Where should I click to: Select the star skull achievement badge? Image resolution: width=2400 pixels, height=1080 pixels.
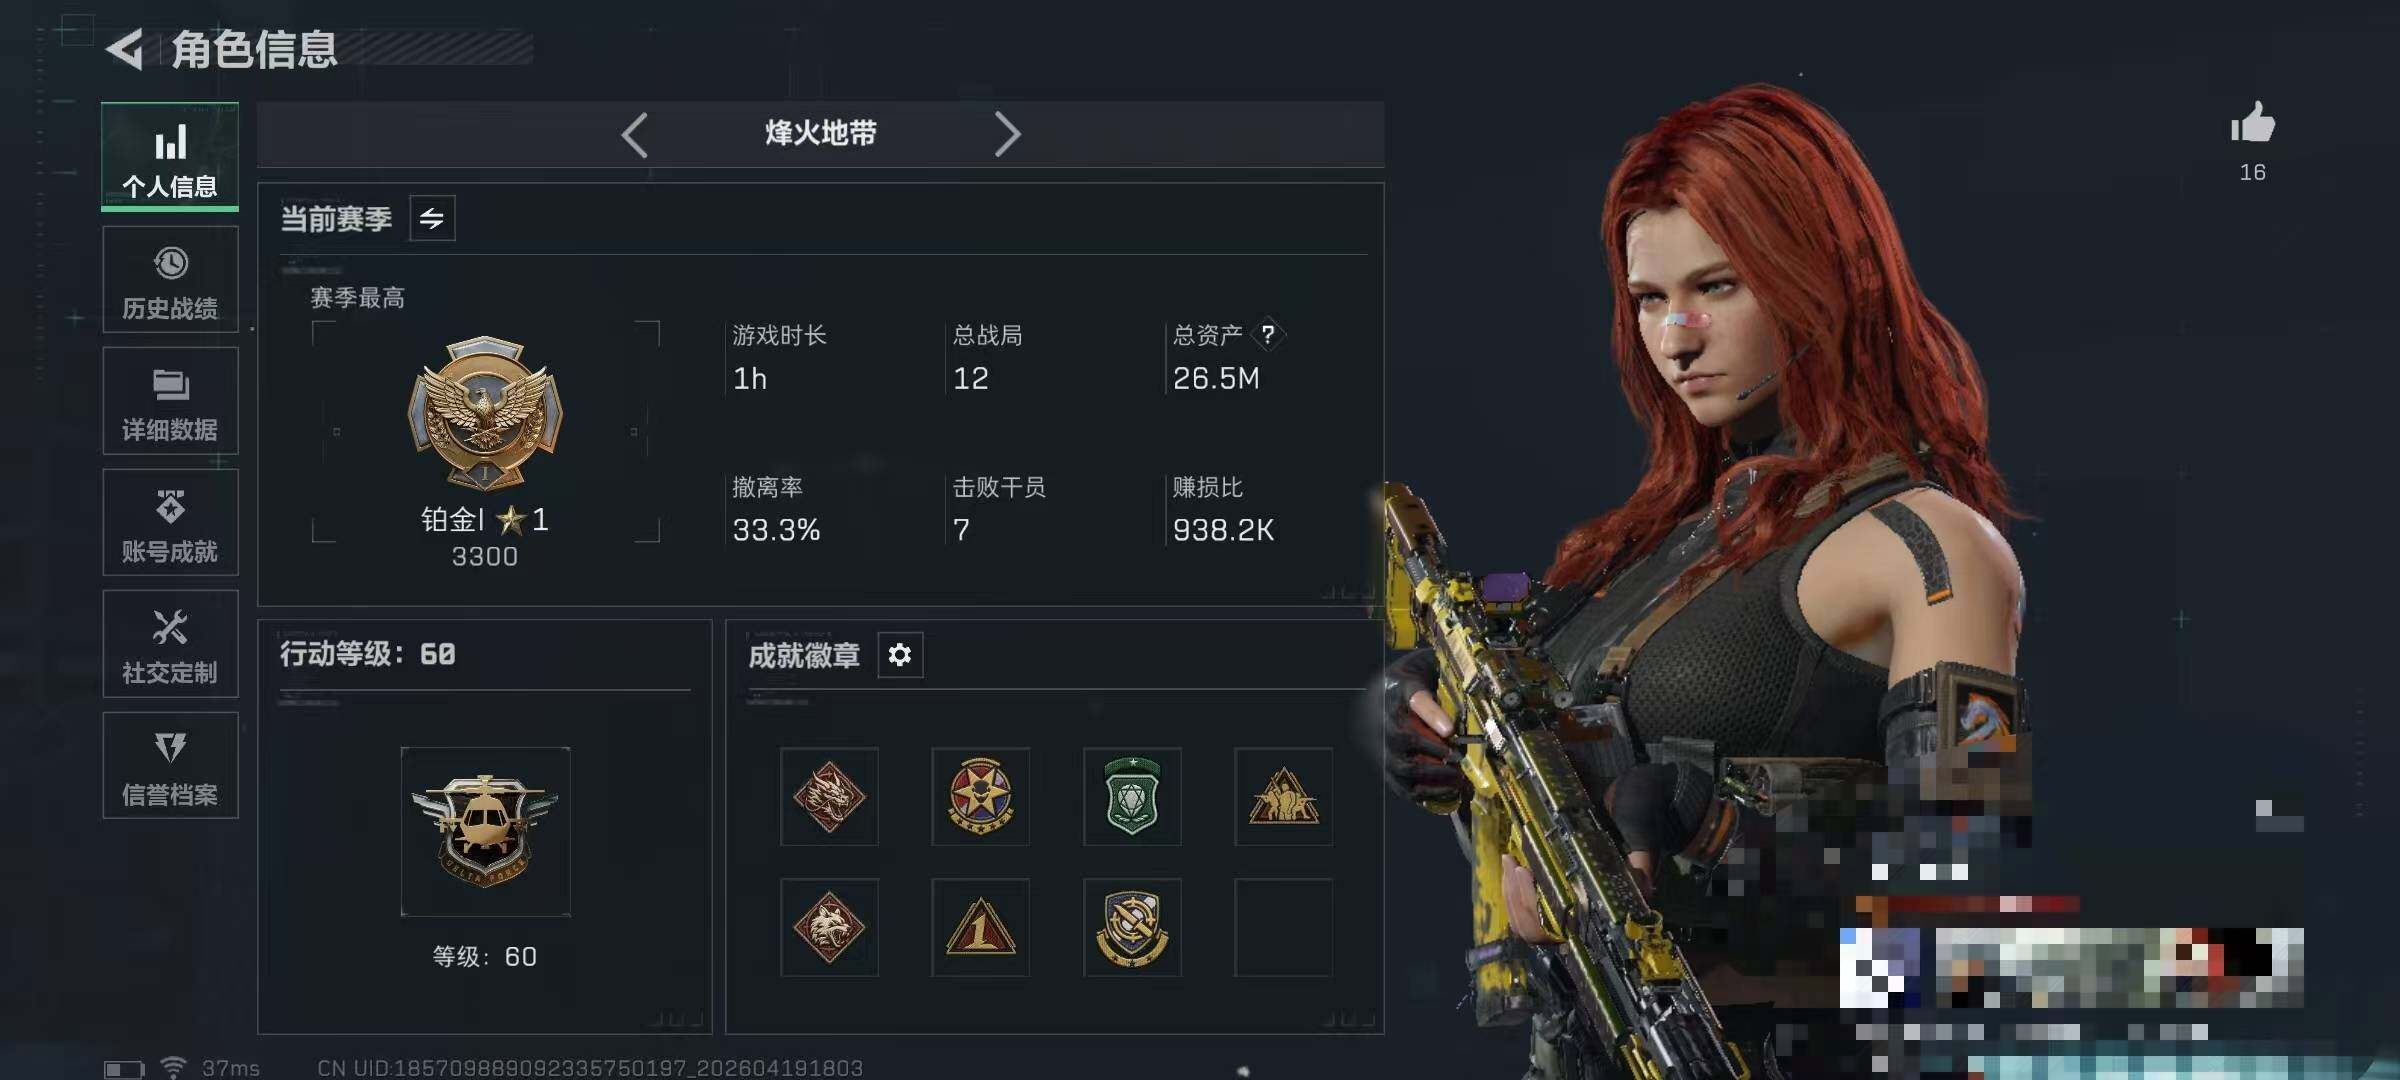[x=981, y=797]
